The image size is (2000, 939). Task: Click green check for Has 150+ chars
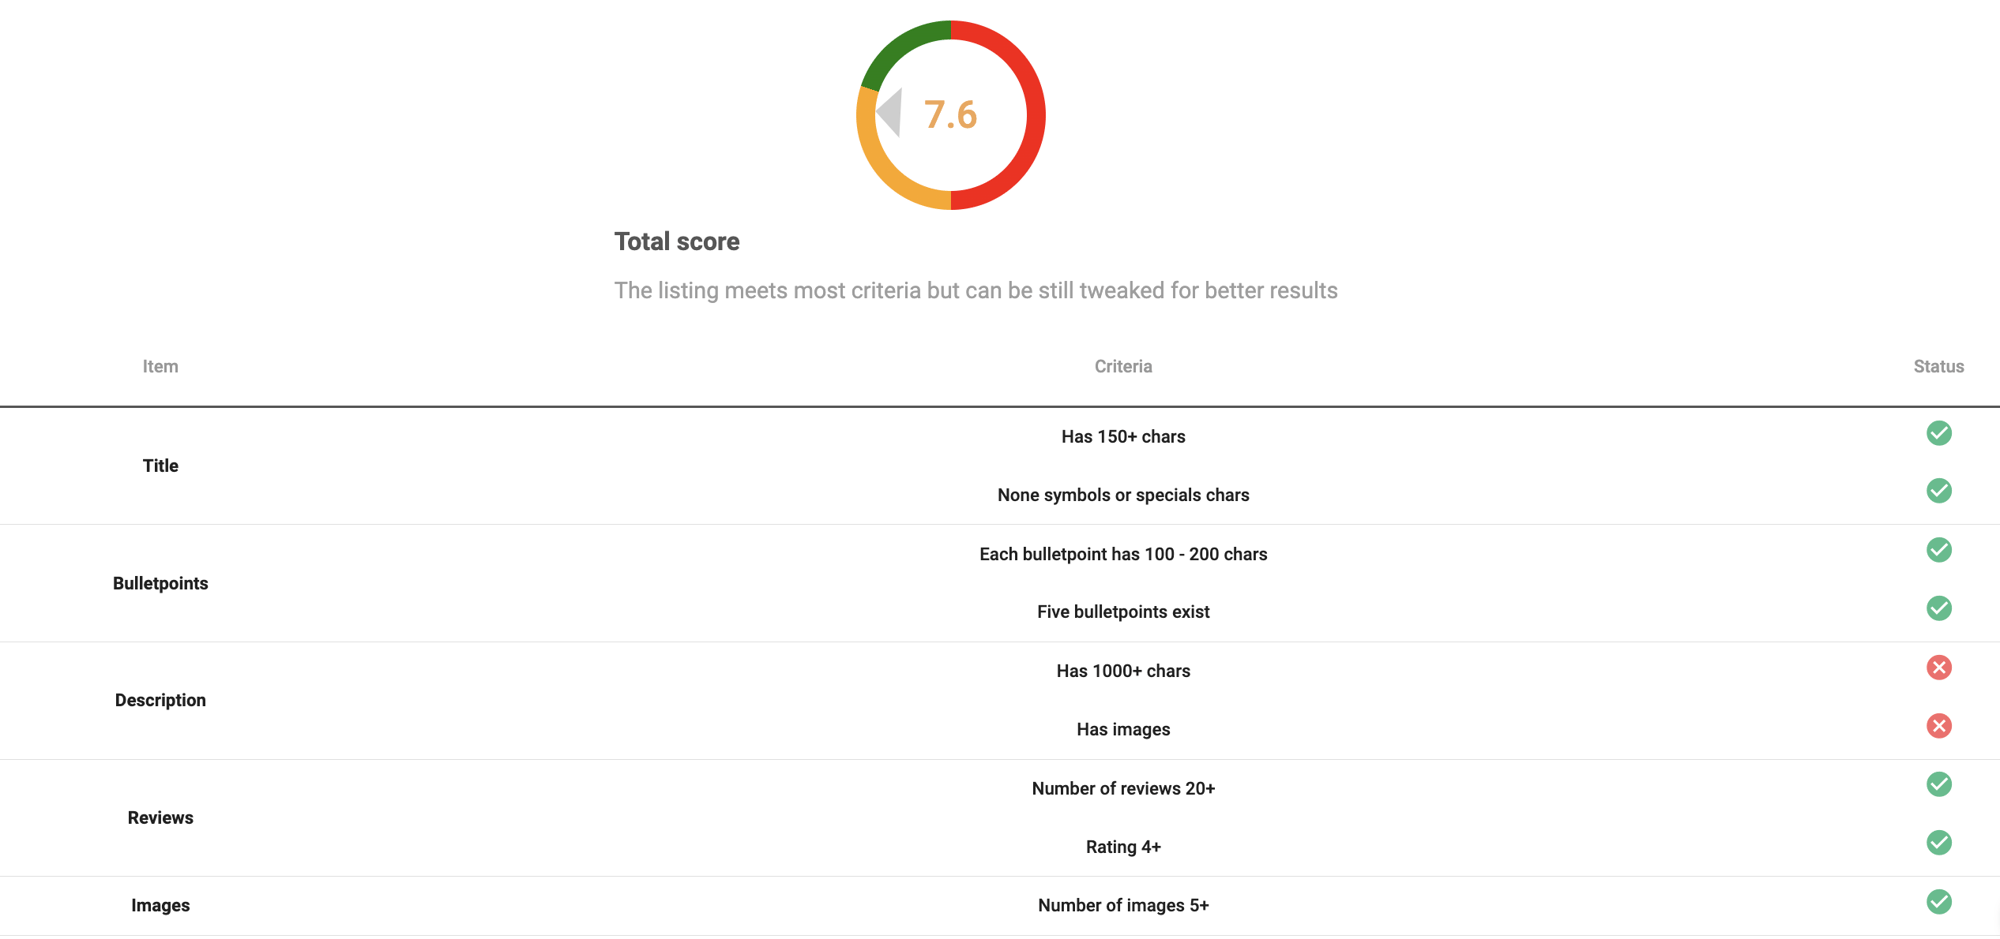[x=1938, y=433]
